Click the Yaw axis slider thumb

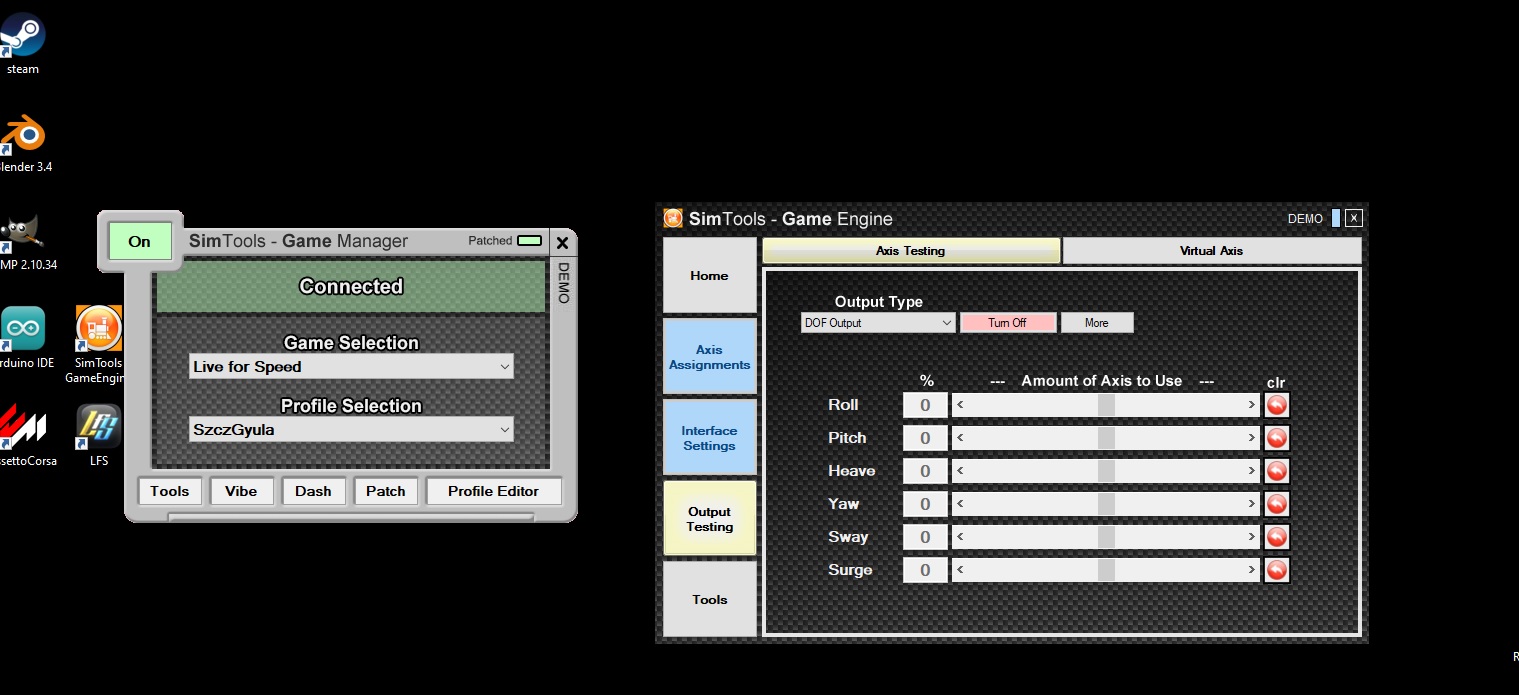(1106, 504)
